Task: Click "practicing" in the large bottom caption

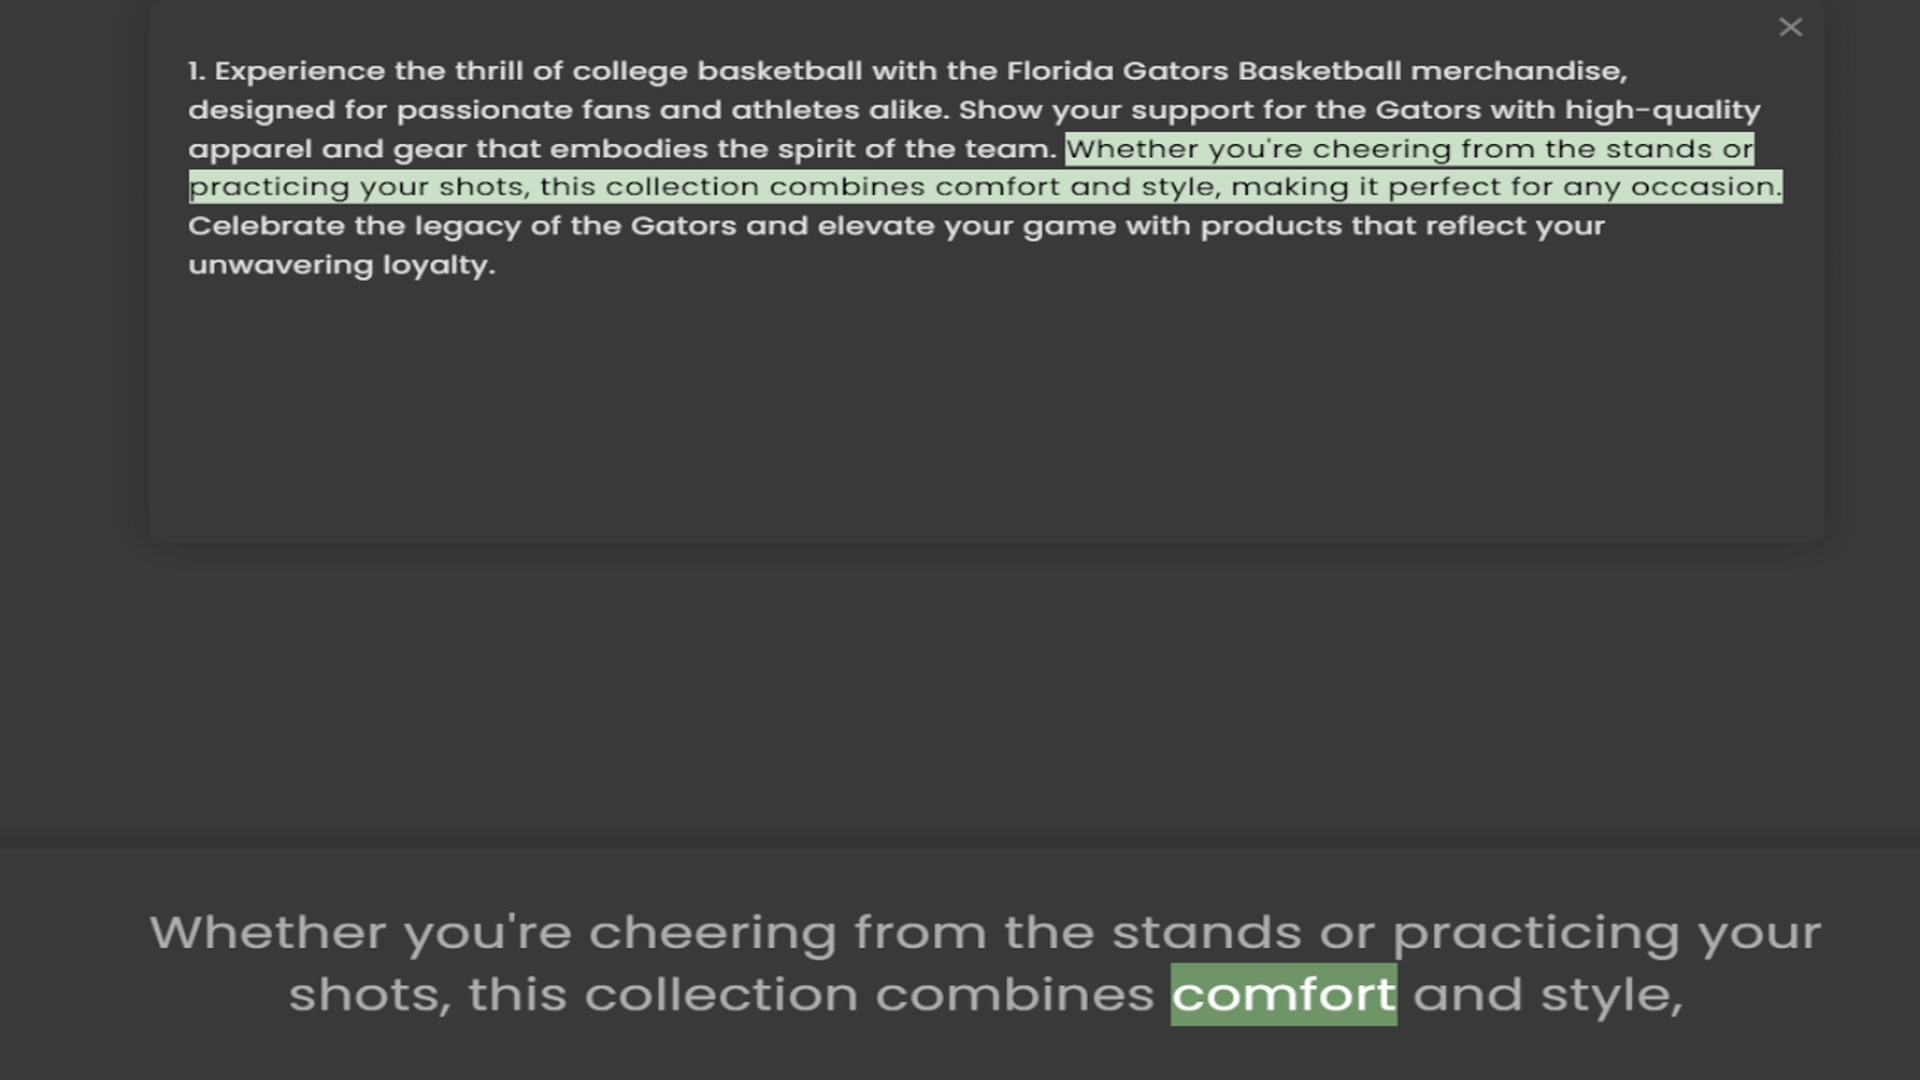Action: (1535, 933)
